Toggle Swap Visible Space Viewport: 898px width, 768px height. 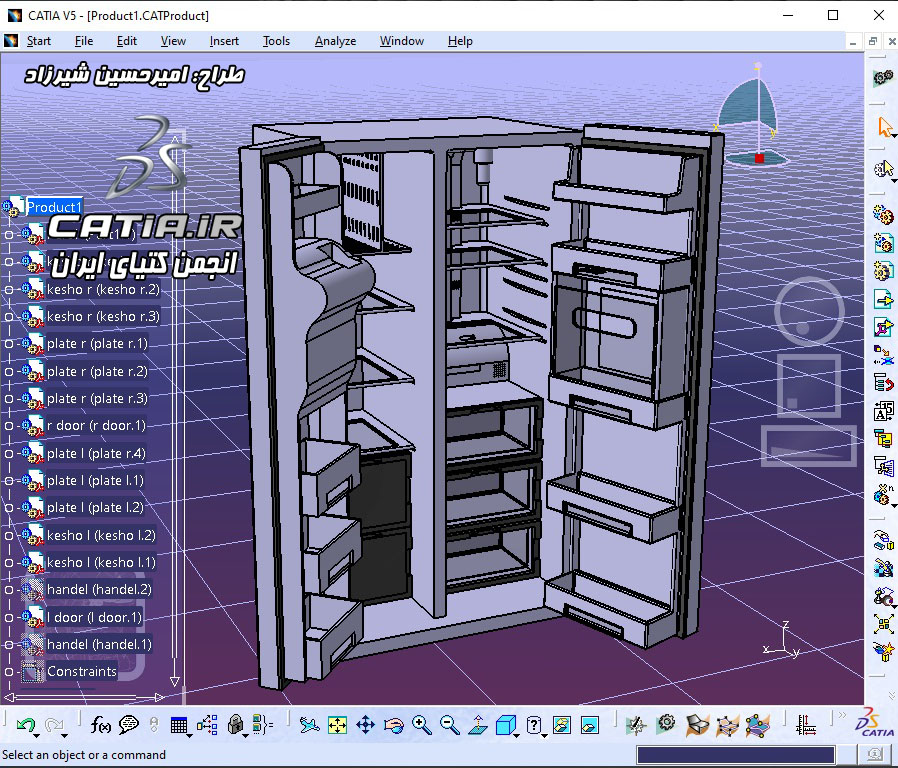point(590,725)
